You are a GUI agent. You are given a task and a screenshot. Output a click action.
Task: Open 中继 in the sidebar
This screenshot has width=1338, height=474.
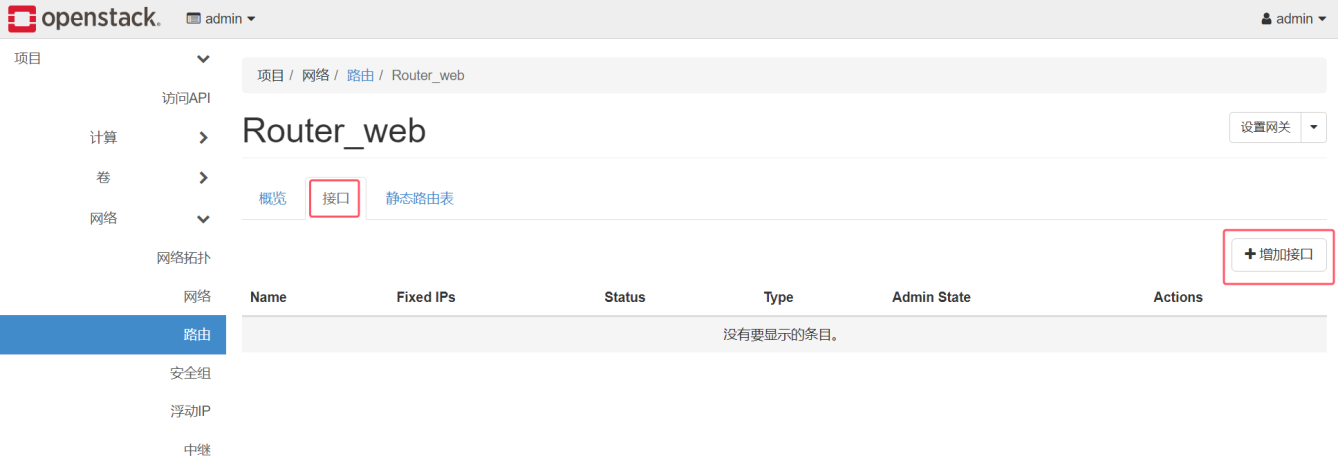pyautogui.click(x=197, y=450)
